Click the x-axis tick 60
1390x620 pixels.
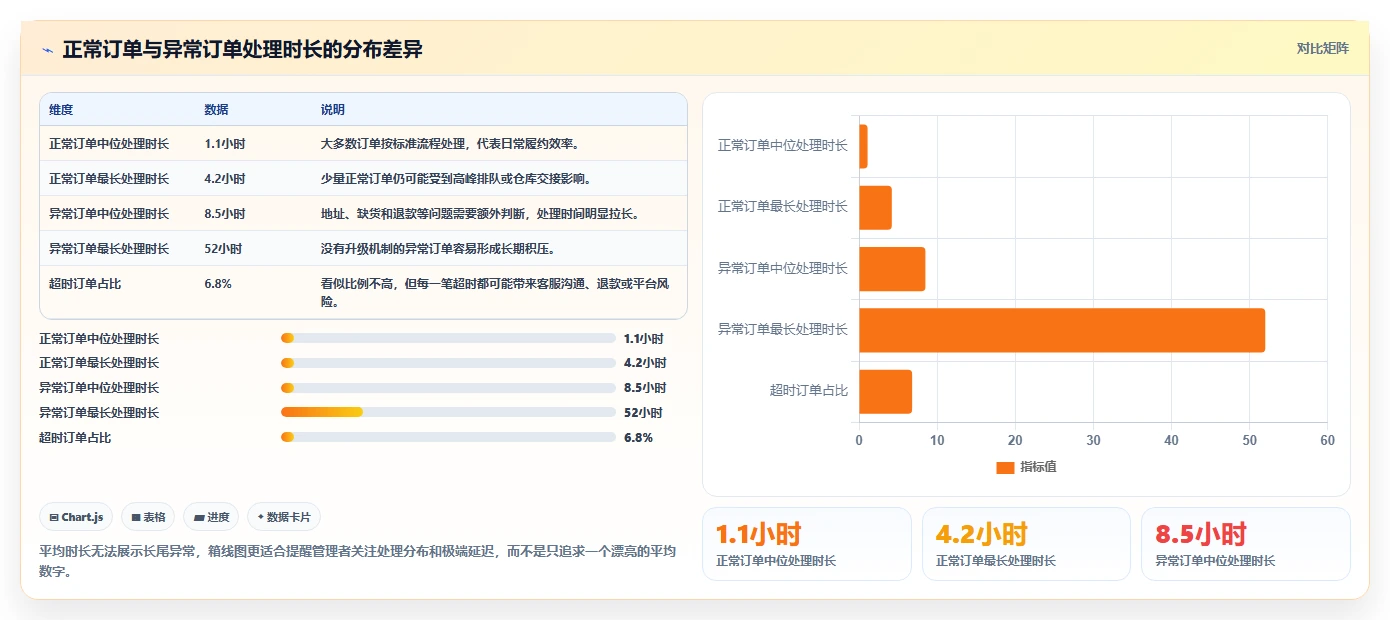pos(1327,441)
